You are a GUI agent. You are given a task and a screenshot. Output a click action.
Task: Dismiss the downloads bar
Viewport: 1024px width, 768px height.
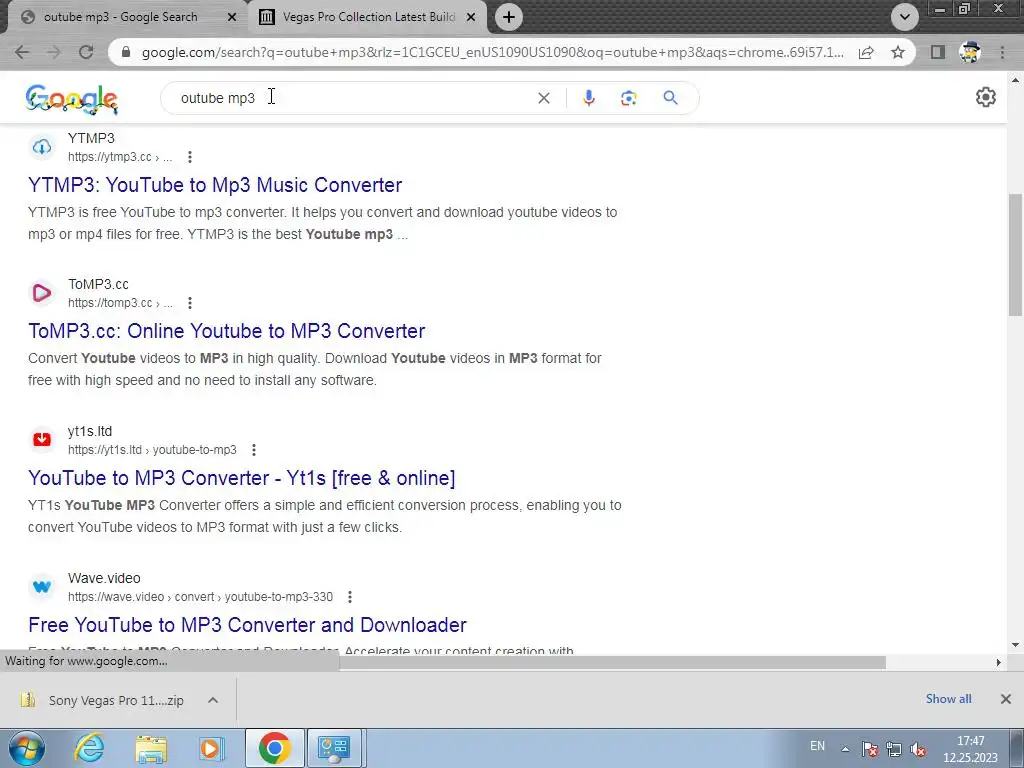(1006, 699)
